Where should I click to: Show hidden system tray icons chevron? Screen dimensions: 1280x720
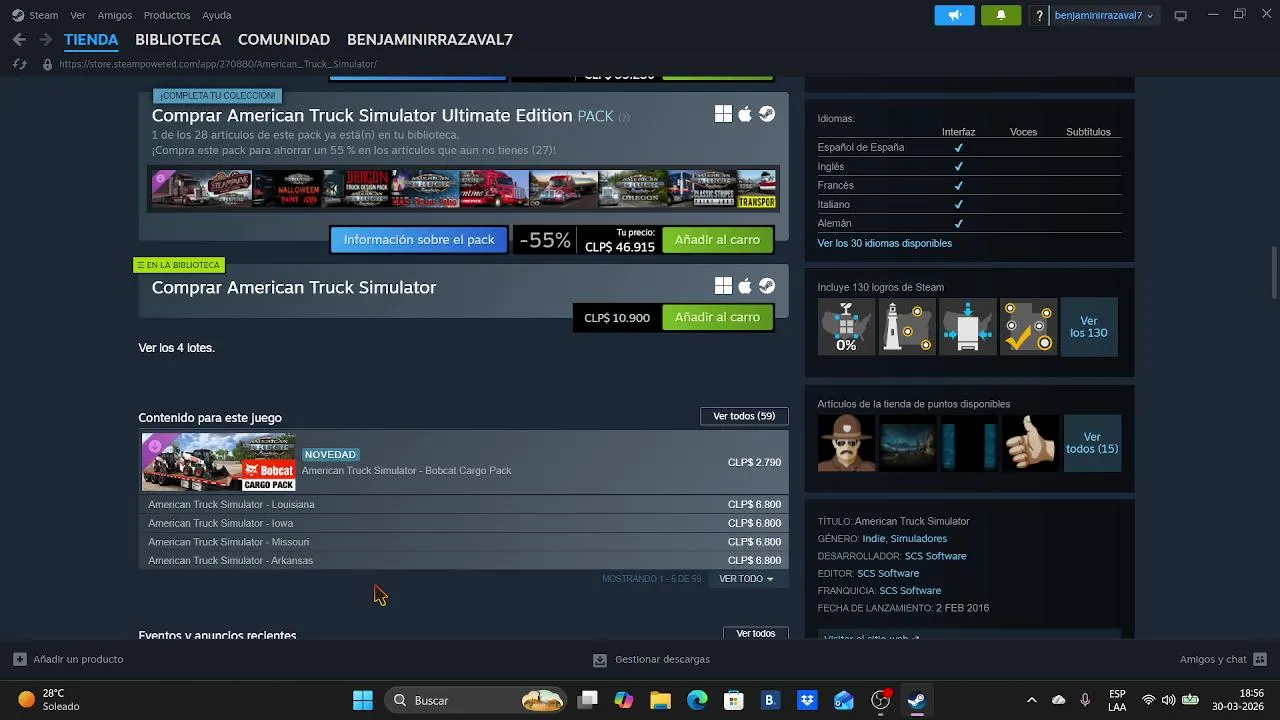[x=1032, y=700]
